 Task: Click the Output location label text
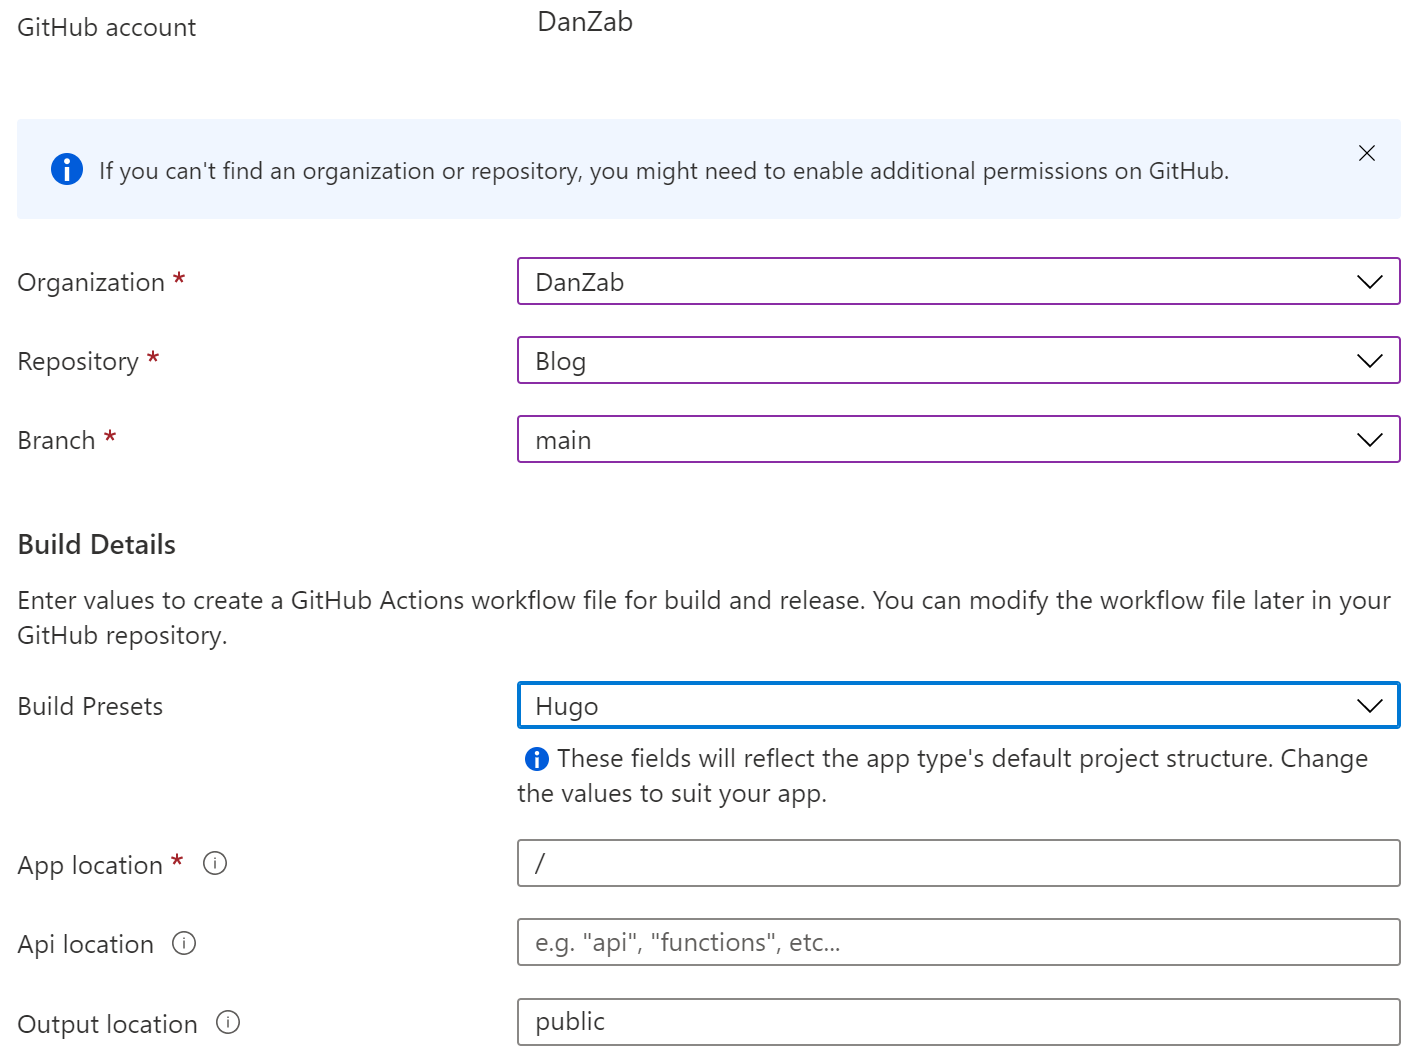(108, 1025)
